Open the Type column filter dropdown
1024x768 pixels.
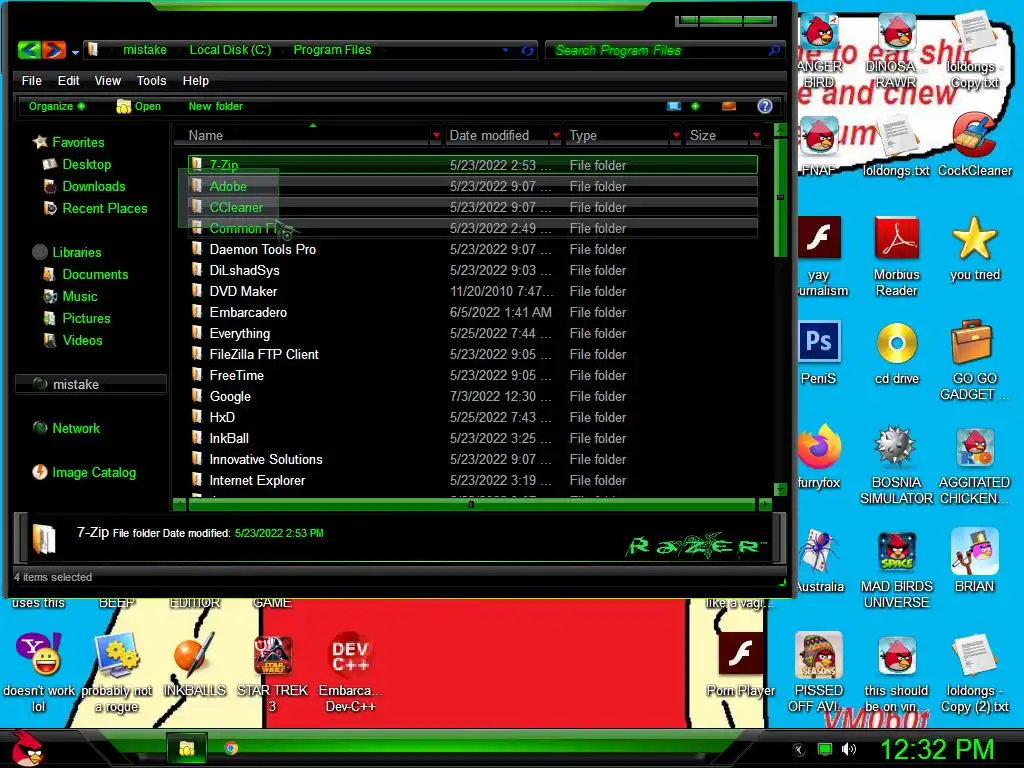pos(676,135)
